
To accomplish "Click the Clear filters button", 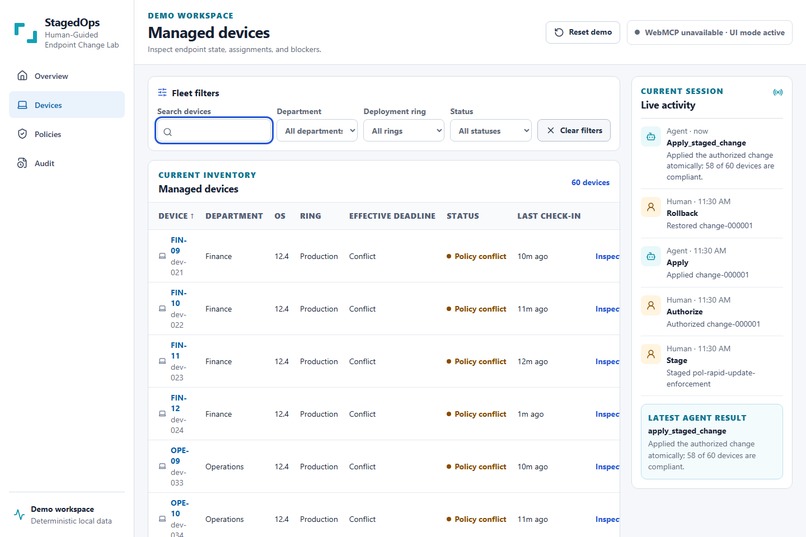I will (x=574, y=131).
